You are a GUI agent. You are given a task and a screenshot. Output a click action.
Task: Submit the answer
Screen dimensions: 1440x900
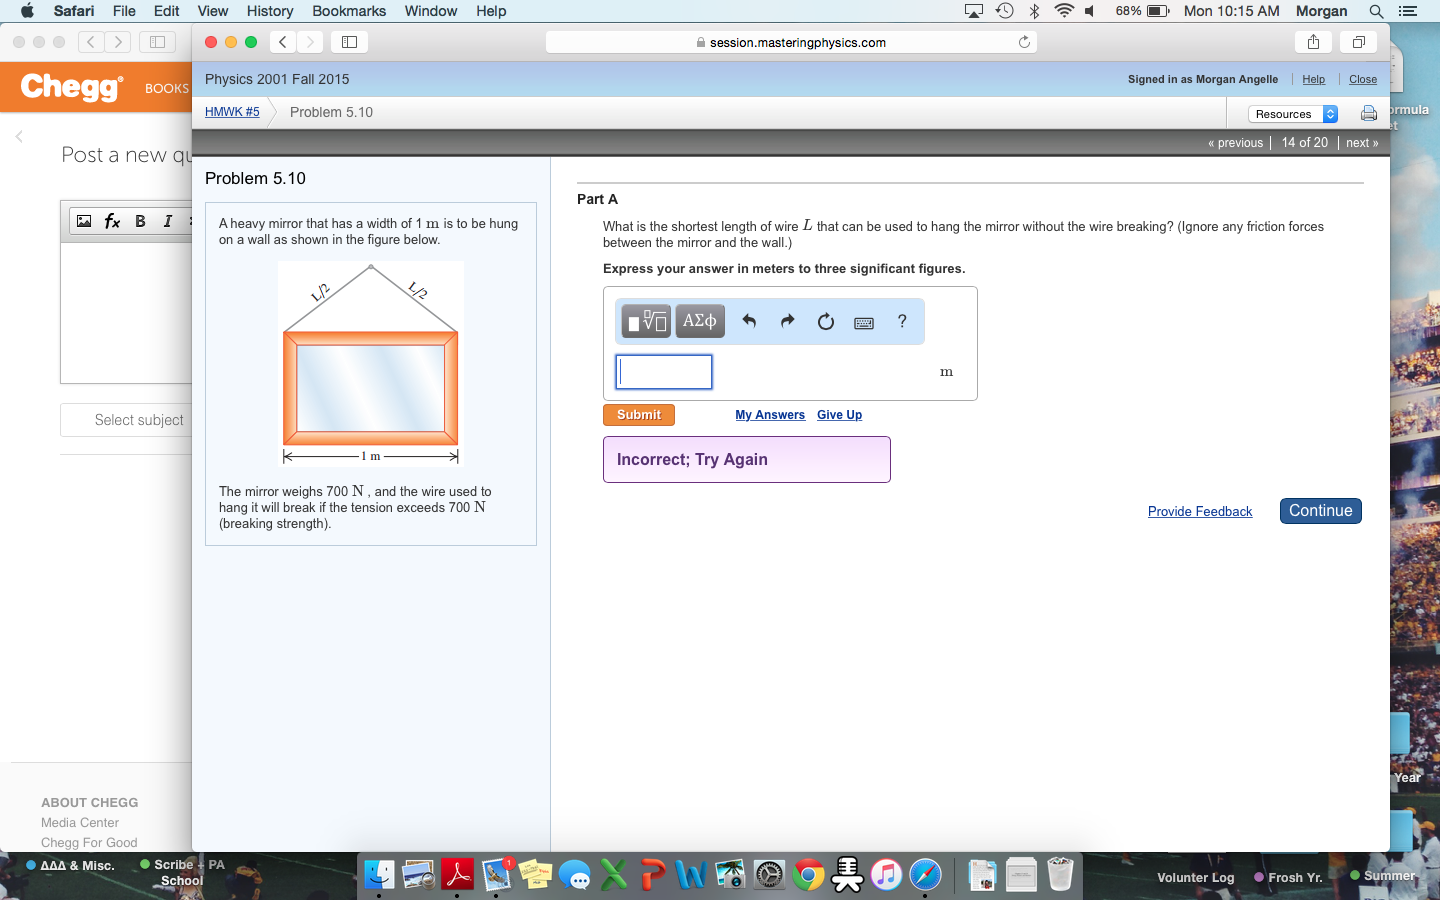[639, 415]
